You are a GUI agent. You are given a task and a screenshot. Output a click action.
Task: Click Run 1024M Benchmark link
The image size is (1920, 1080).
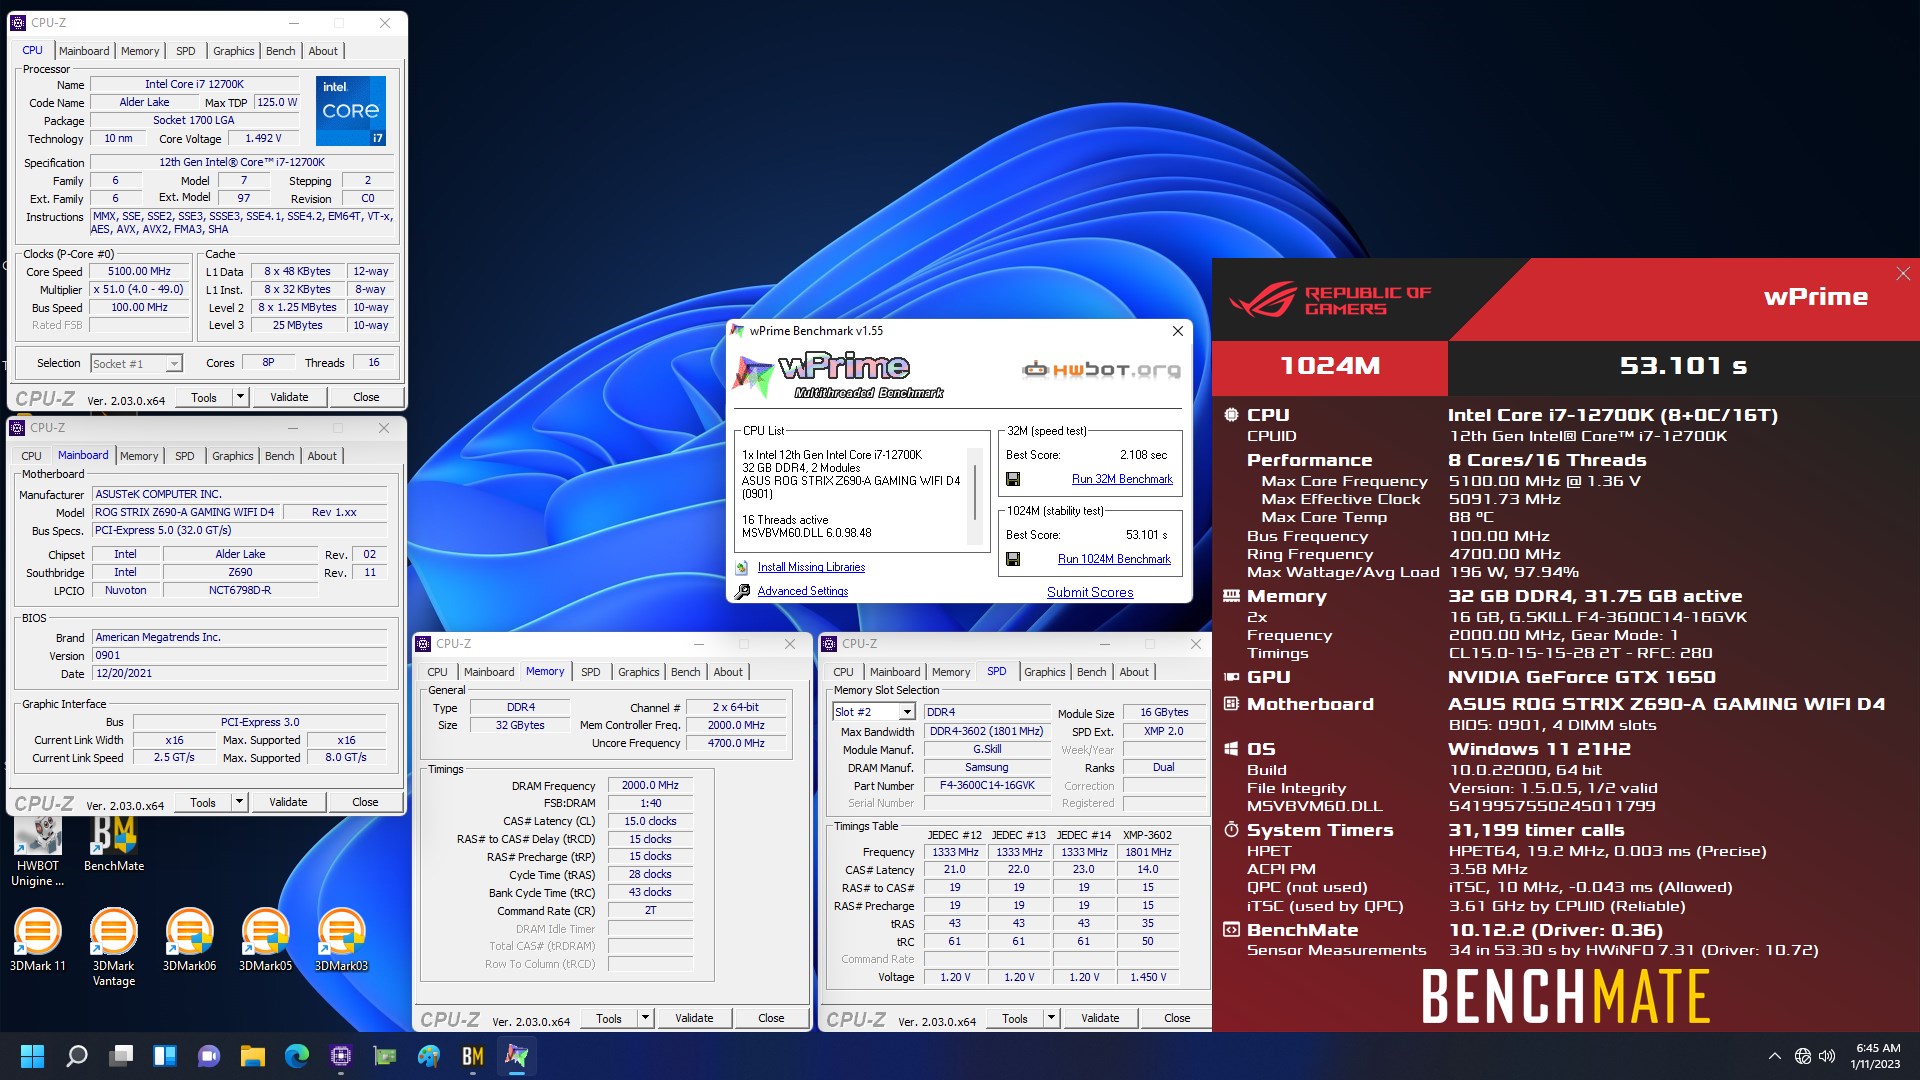1114,559
